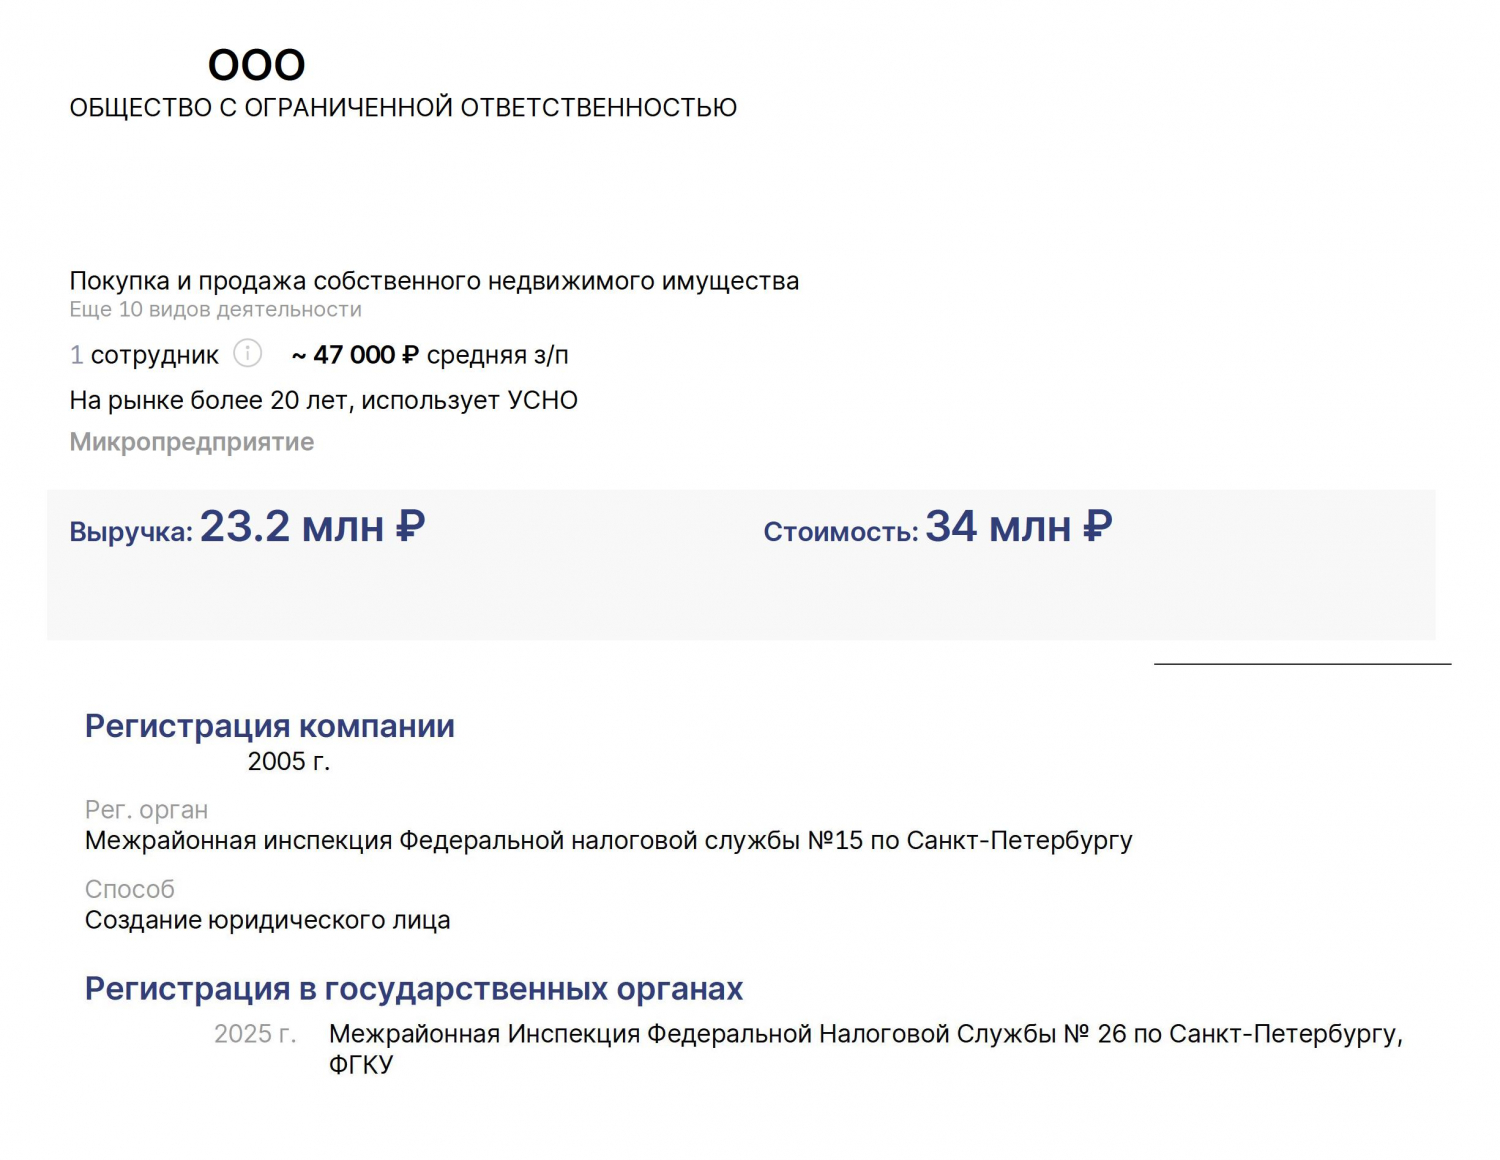Open the 'Еще 10 видов деятельности' link
The width and height of the screenshot is (1500, 1160).
point(215,310)
